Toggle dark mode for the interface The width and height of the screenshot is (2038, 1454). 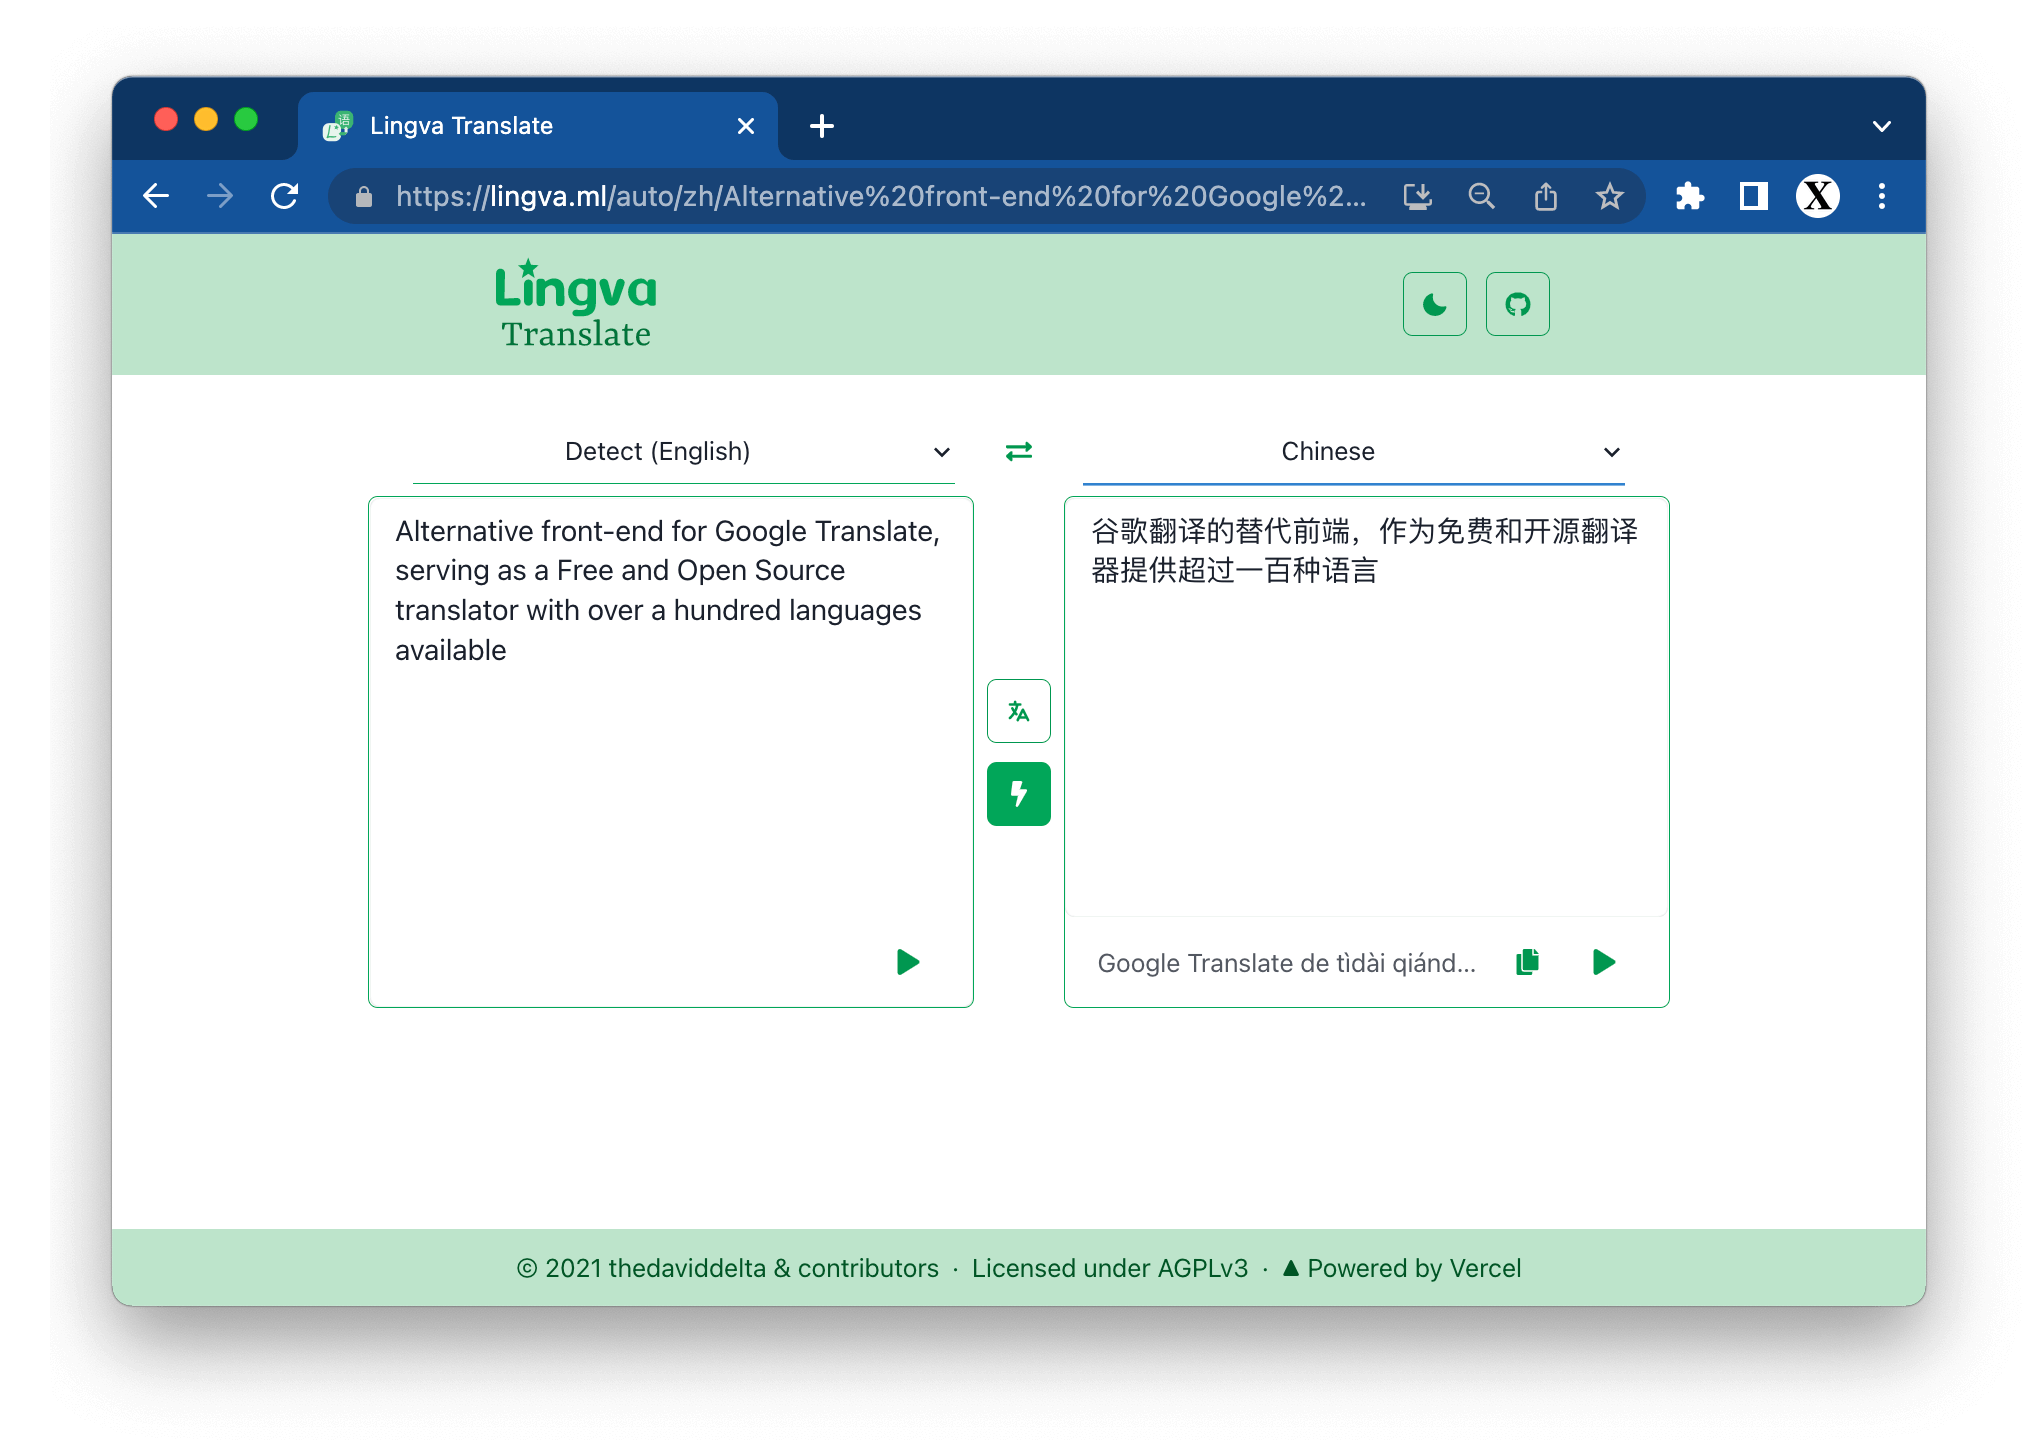click(x=1434, y=304)
